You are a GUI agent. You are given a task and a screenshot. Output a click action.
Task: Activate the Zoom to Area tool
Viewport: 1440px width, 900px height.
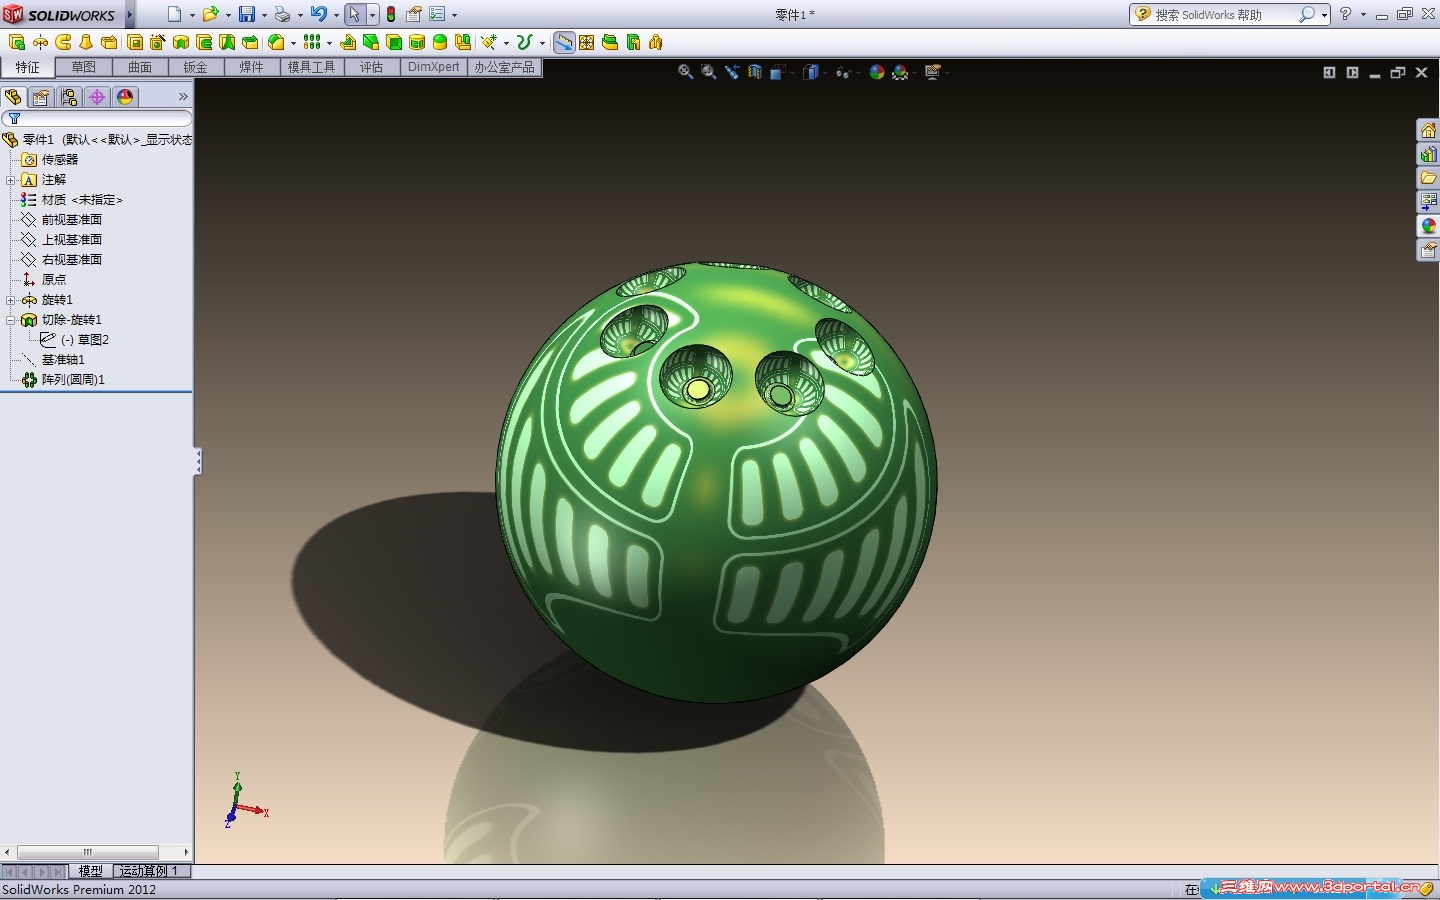point(709,72)
